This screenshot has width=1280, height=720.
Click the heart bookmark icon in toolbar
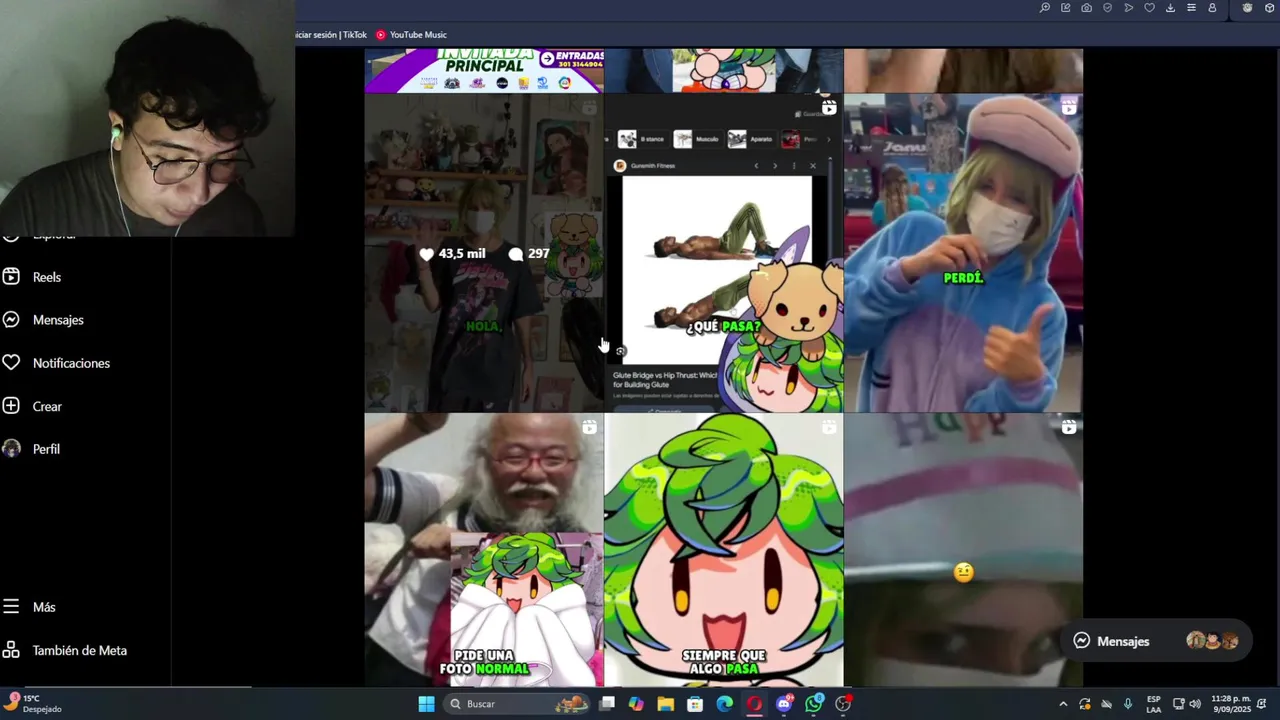[x=1150, y=8]
